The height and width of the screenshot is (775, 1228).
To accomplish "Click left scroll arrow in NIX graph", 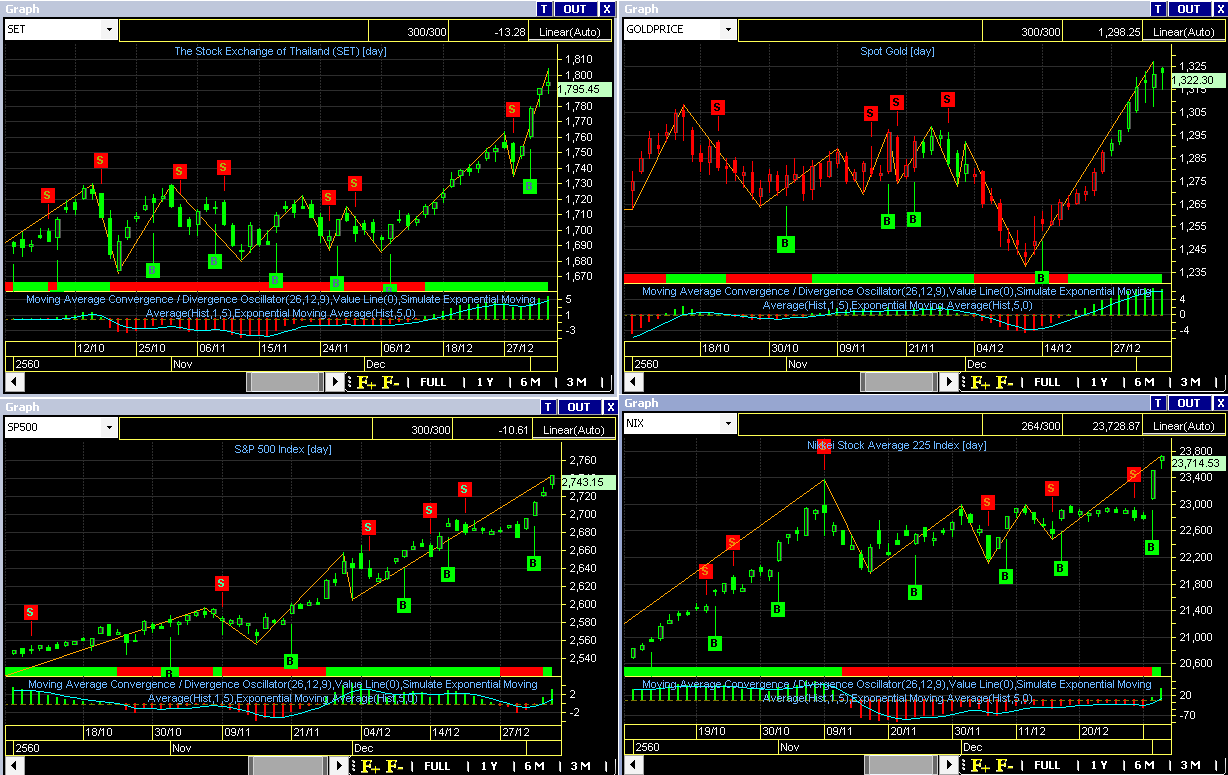I will [x=631, y=766].
